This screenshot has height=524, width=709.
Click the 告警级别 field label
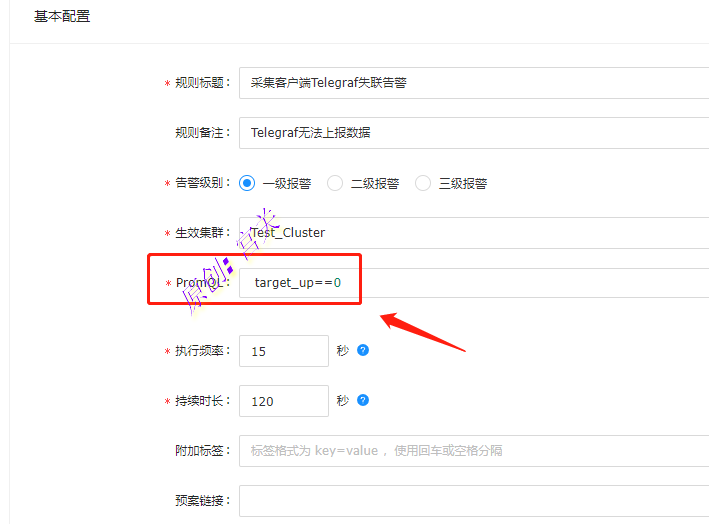click(x=201, y=183)
